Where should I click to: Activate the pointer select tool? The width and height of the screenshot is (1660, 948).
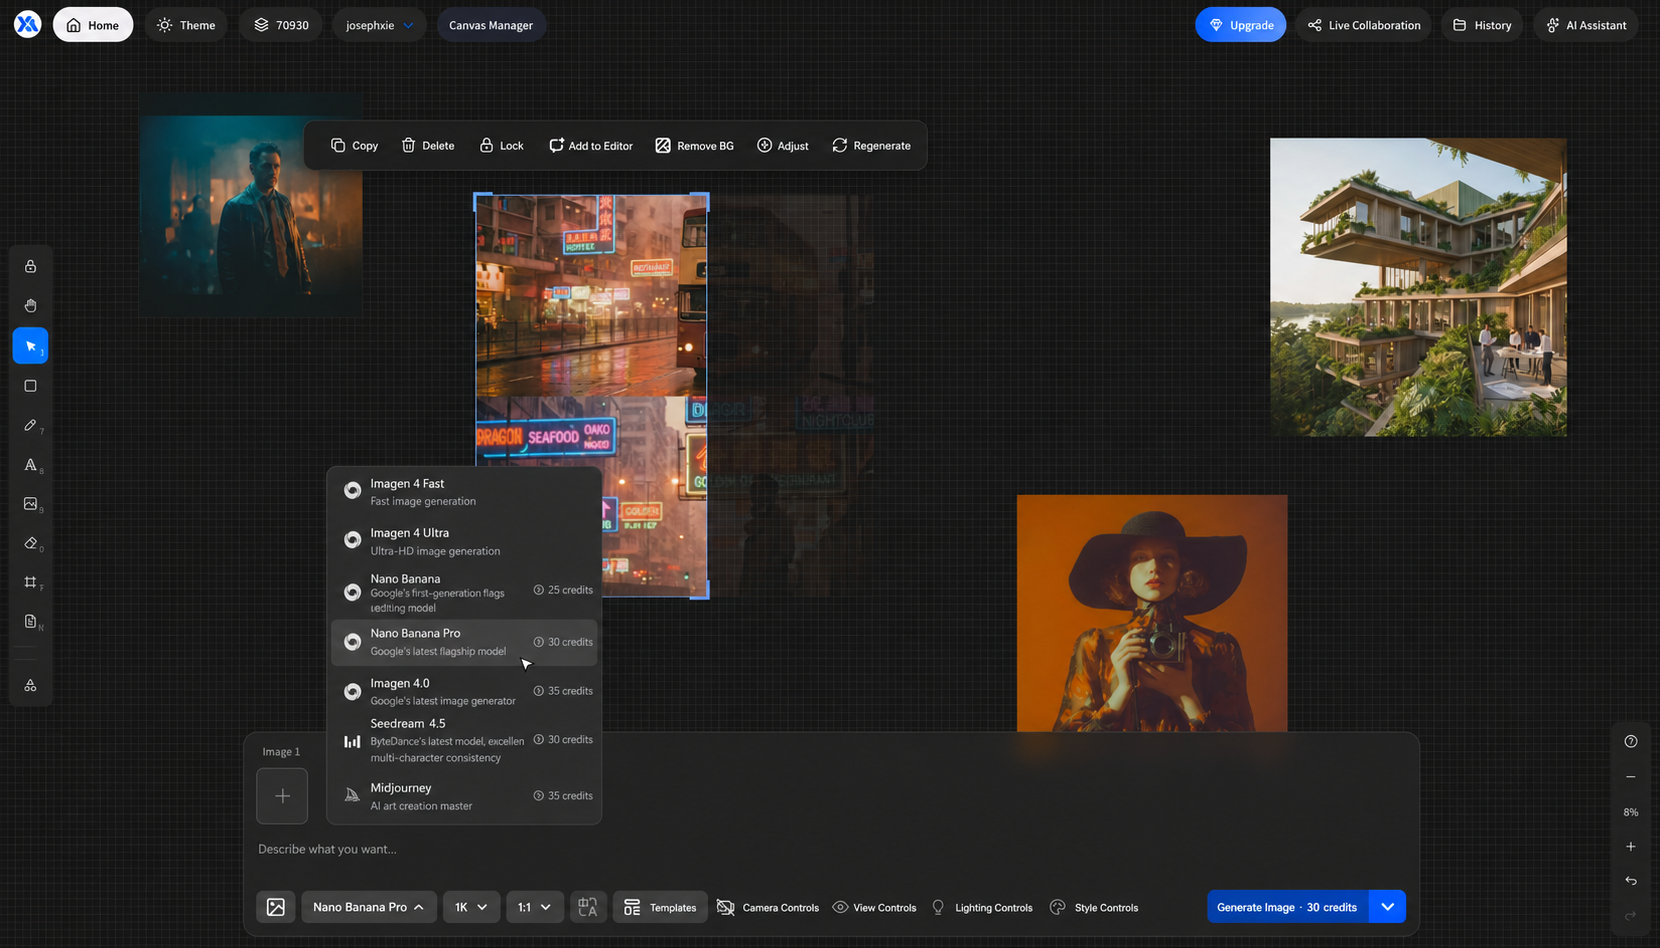(x=30, y=346)
